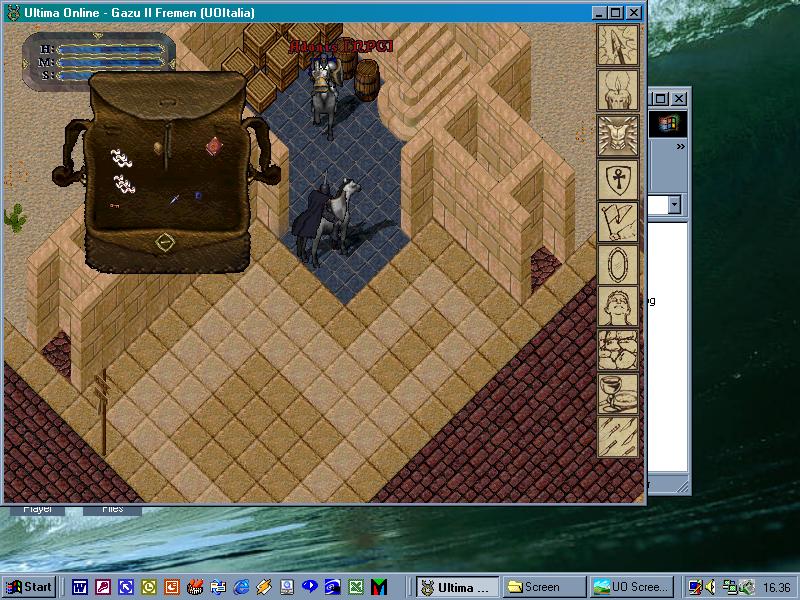Screen dimensions: 800x600
Task: Open the dropdown arrow in background window
Action: (674, 205)
